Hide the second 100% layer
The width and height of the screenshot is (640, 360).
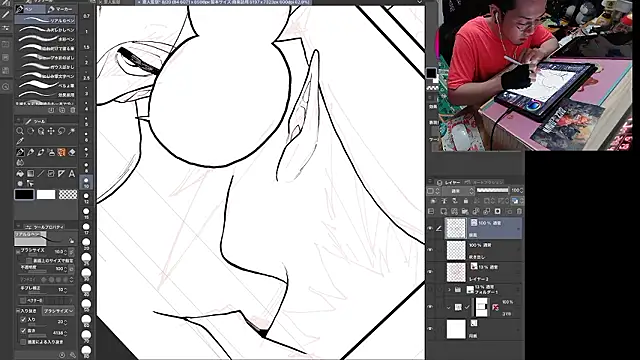430,249
